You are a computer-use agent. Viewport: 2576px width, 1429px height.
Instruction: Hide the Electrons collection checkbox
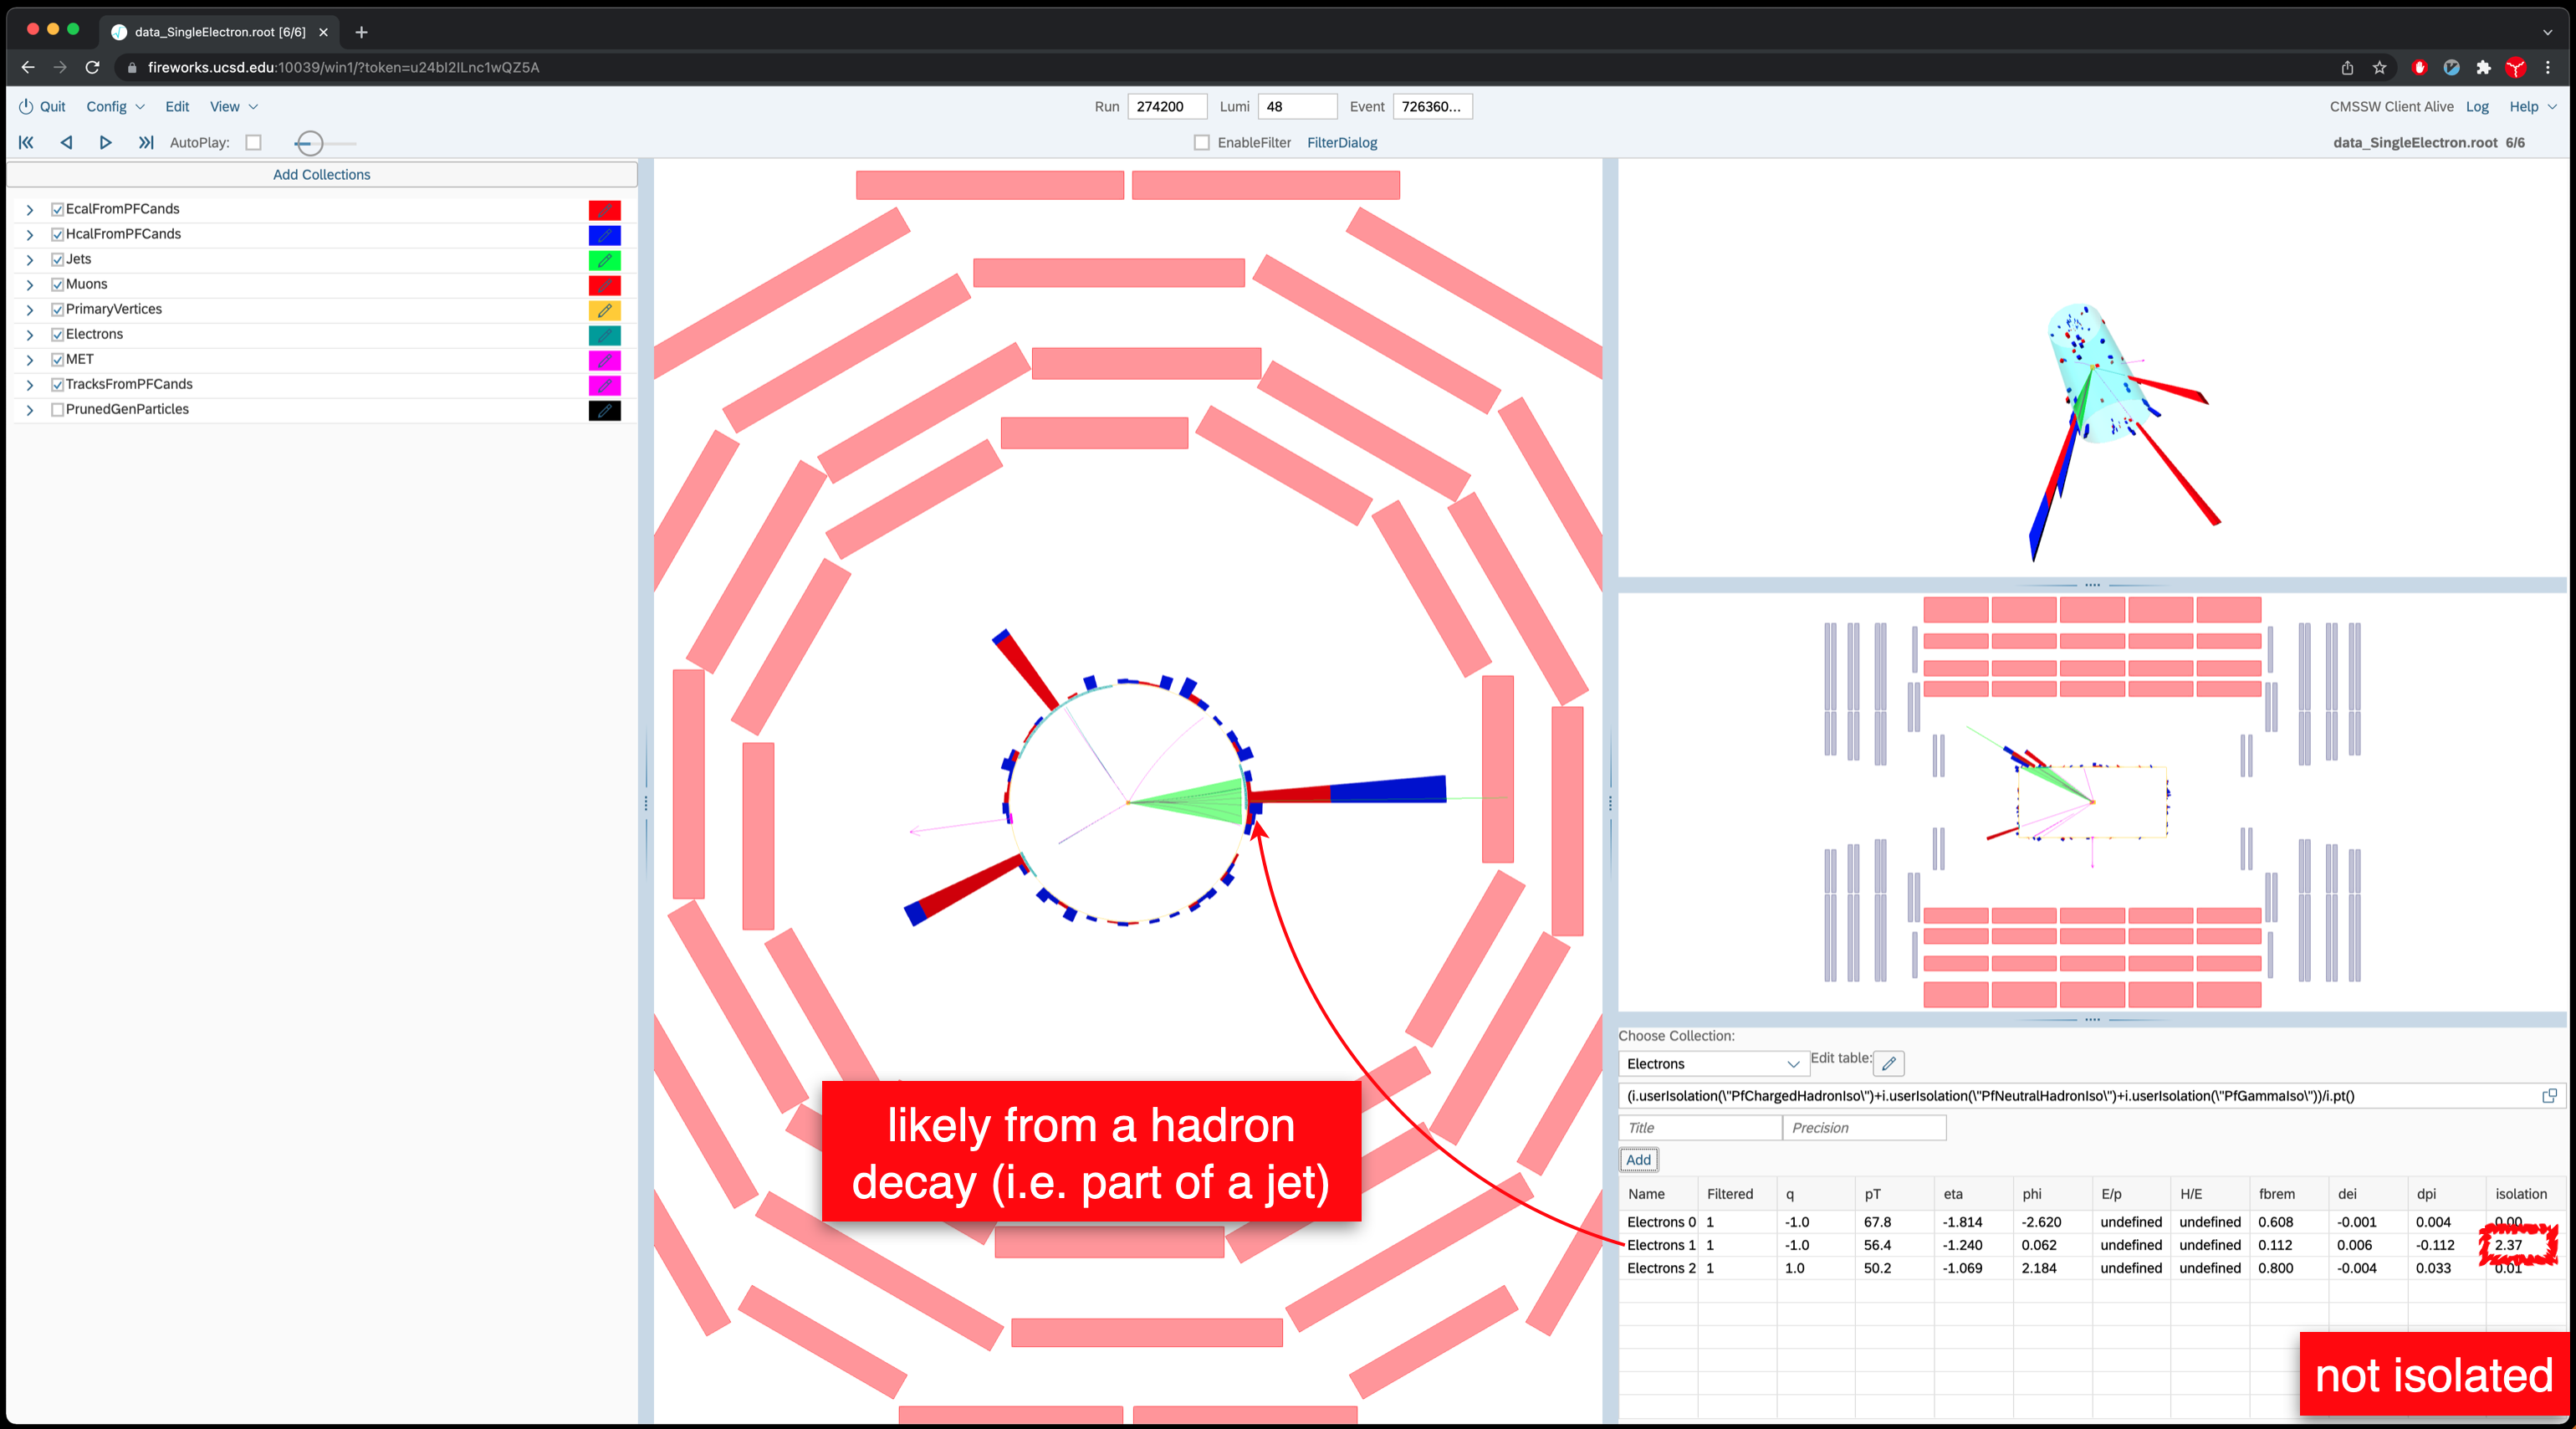click(x=57, y=334)
